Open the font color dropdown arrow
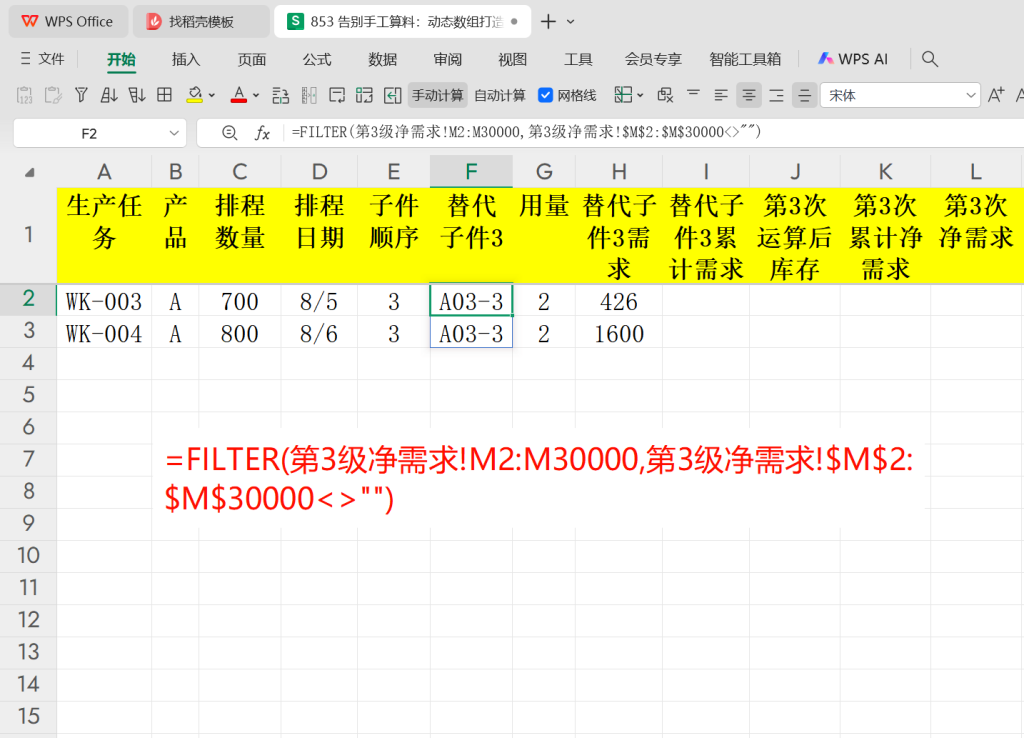Image resolution: width=1024 pixels, height=738 pixels. click(x=256, y=95)
